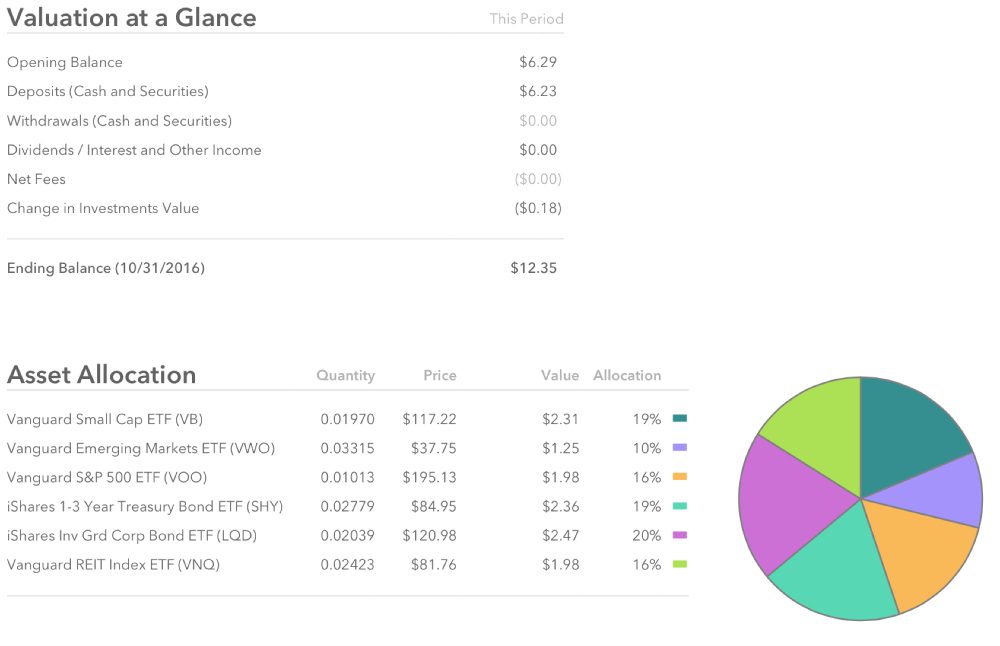
Task: Click the $1.25 value cell
Action: (560, 448)
